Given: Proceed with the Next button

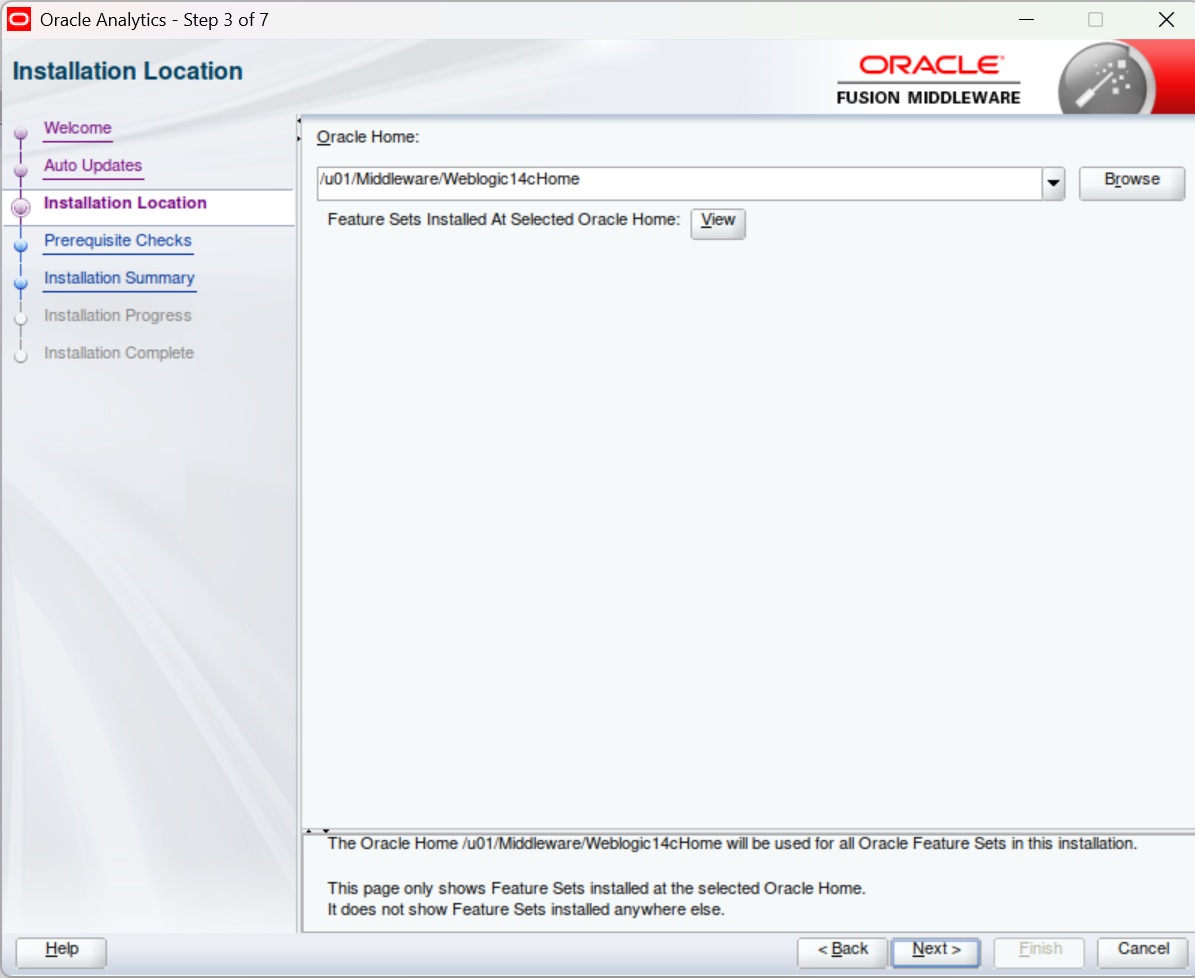Looking at the screenshot, I should (936, 952).
